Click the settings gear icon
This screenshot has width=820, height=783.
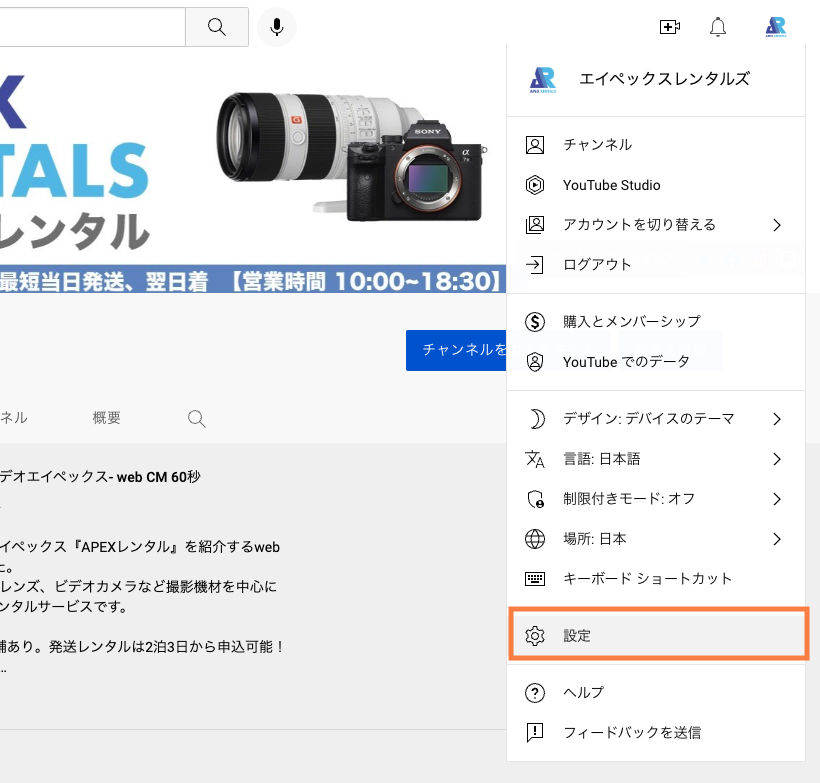(534, 636)
